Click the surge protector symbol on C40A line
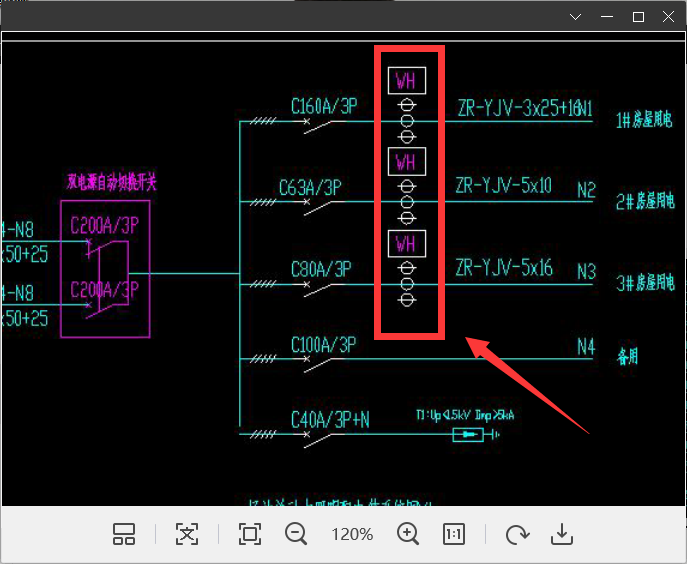The width and height of the screenshot is (687, 564). click(x=468, y=435)
